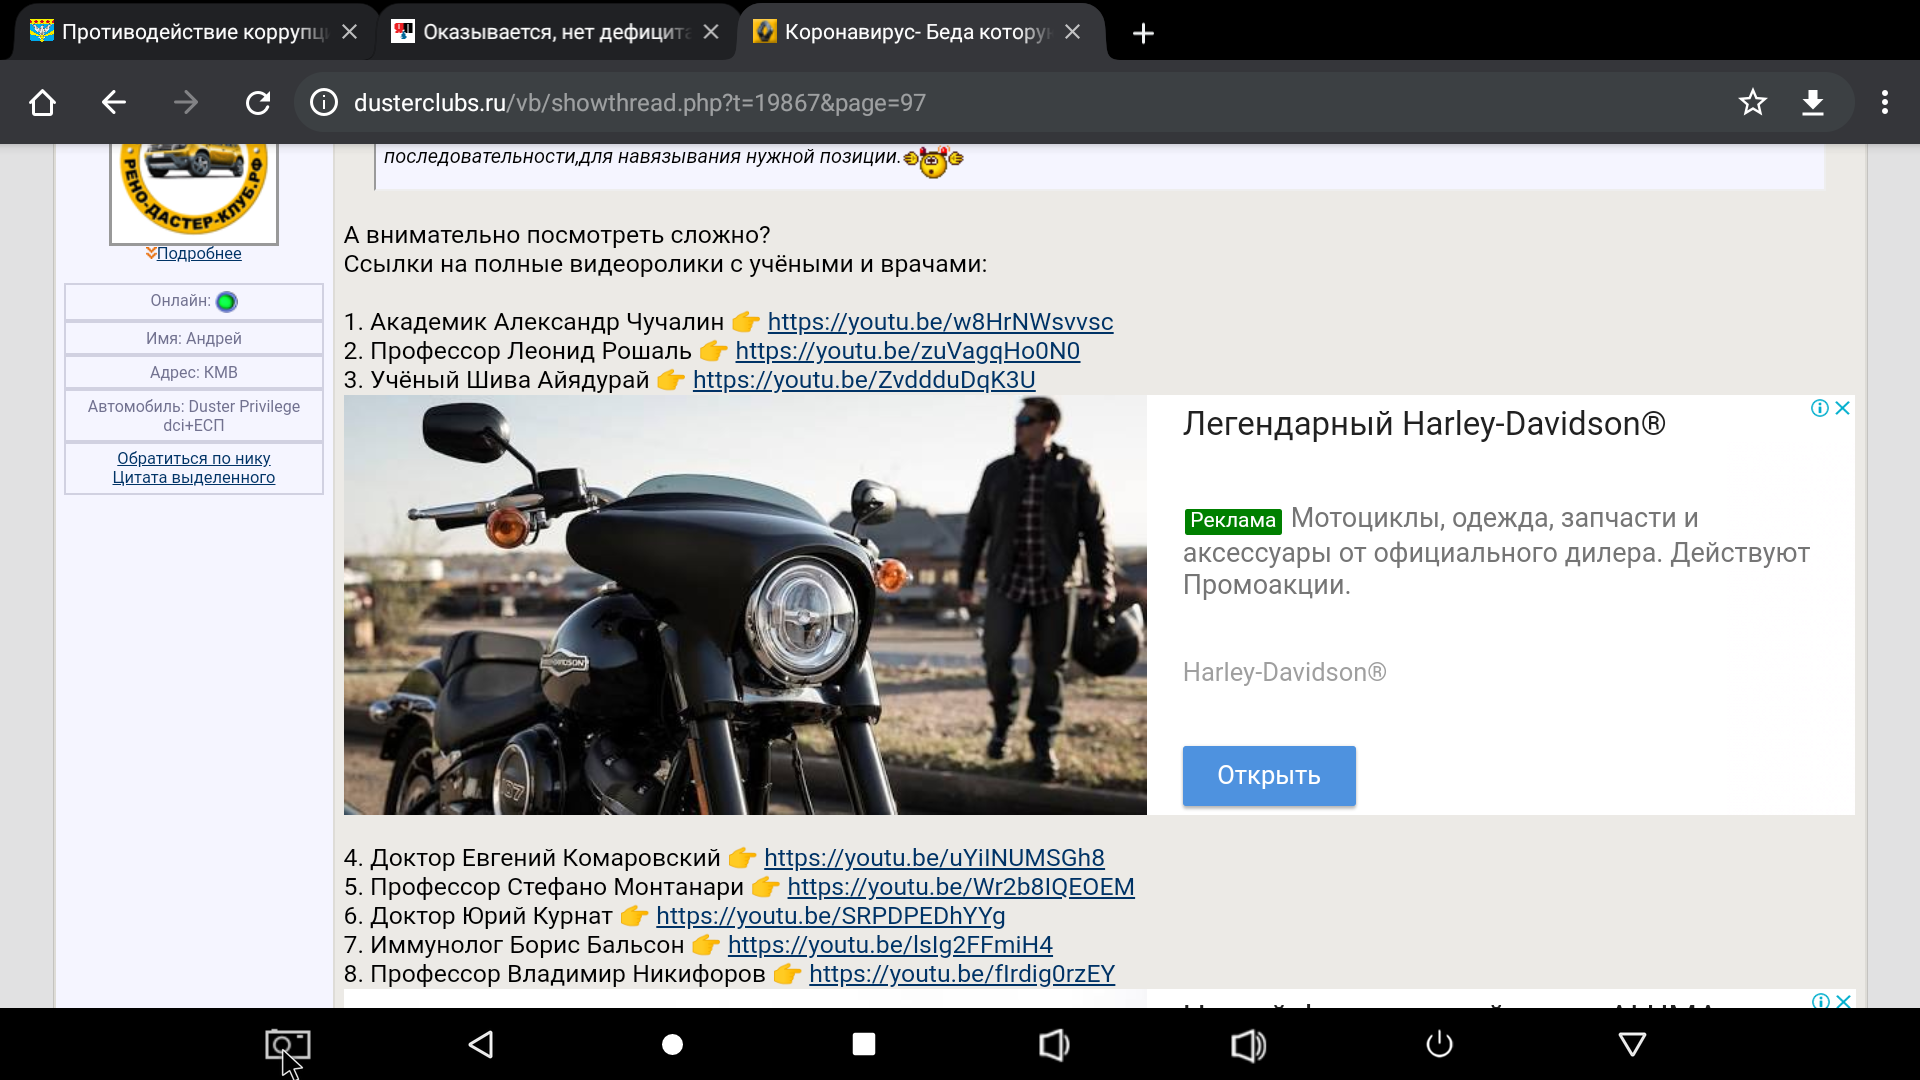The width and height of the screenshot is (1920, 1080).
Task: Open the Комаровский YouTube link uYiINUMSGh8
Action: pos(934,858)
